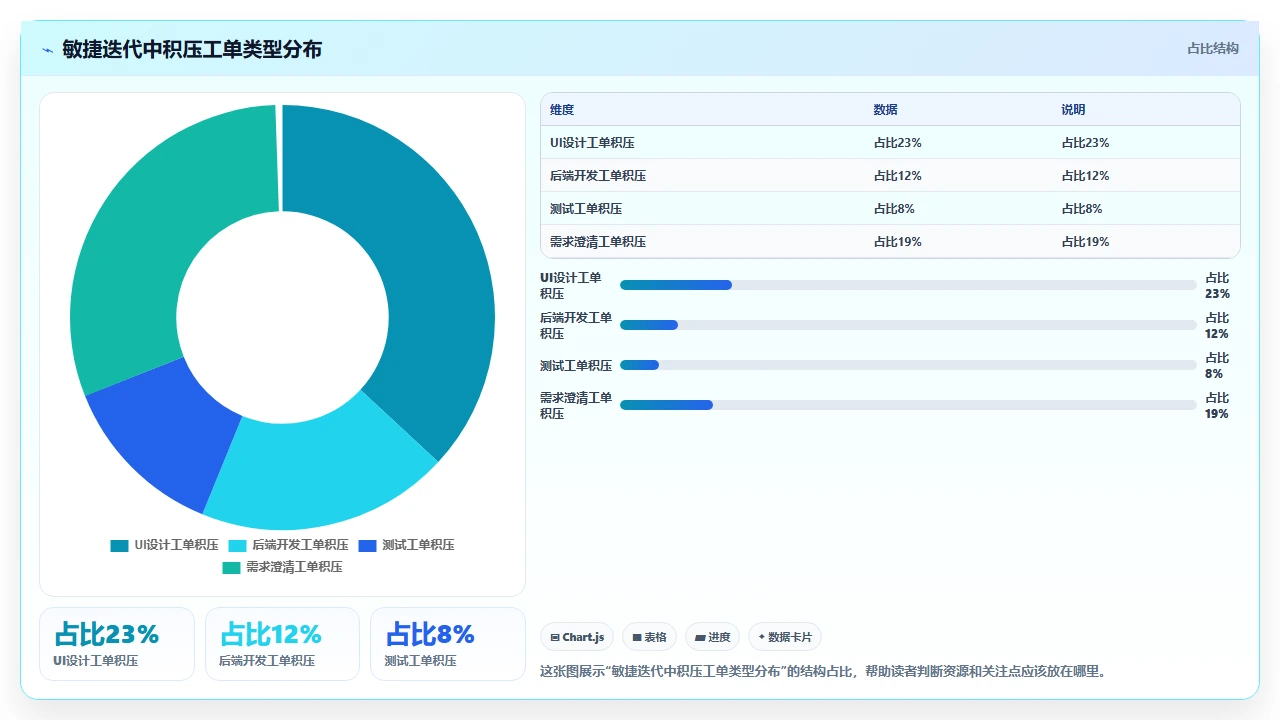Viewport: 1280px width, 720px height.
Task: Click the 数据 column header
Action: (x=886, y=110)
